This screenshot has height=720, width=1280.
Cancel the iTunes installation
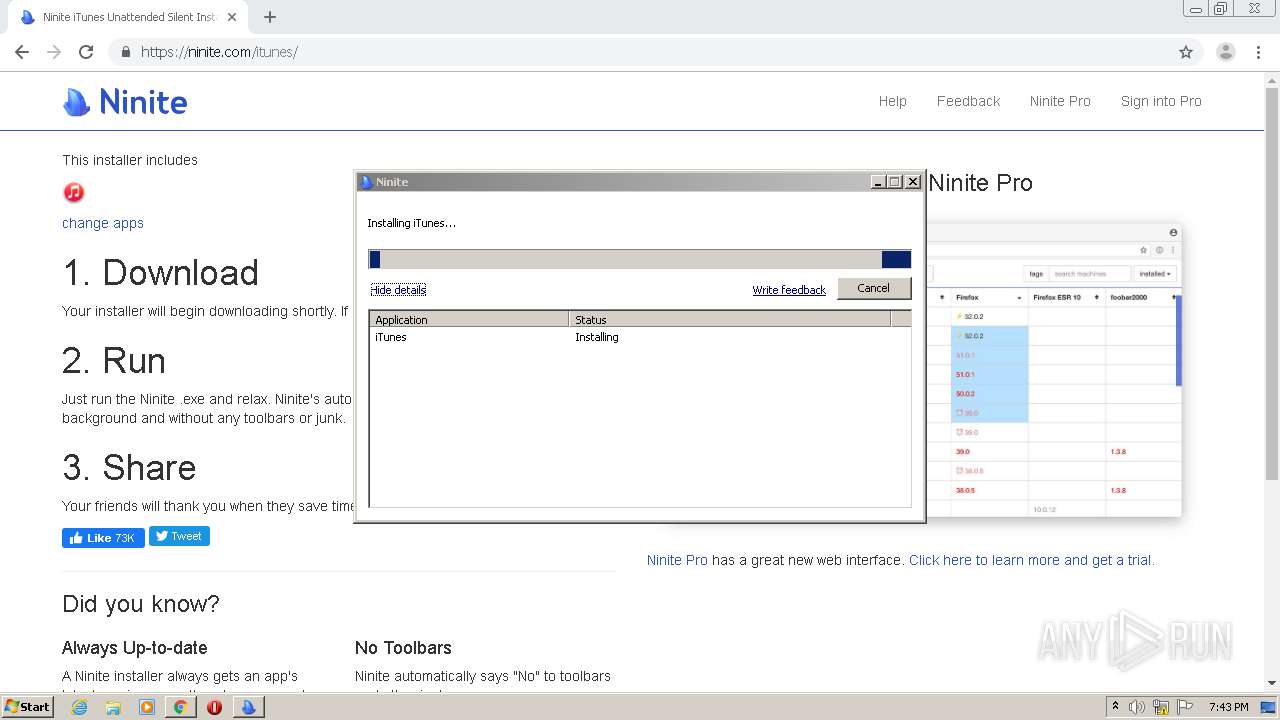click(x=873, y=288)
